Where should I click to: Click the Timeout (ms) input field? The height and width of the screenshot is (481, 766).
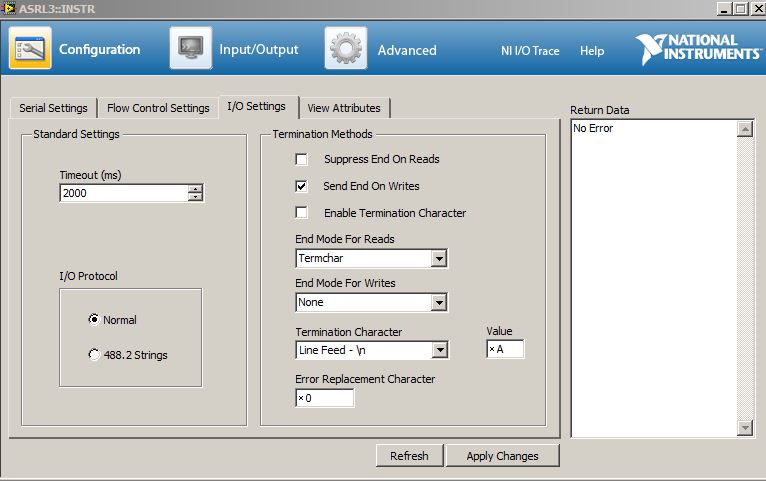point(124,193)
